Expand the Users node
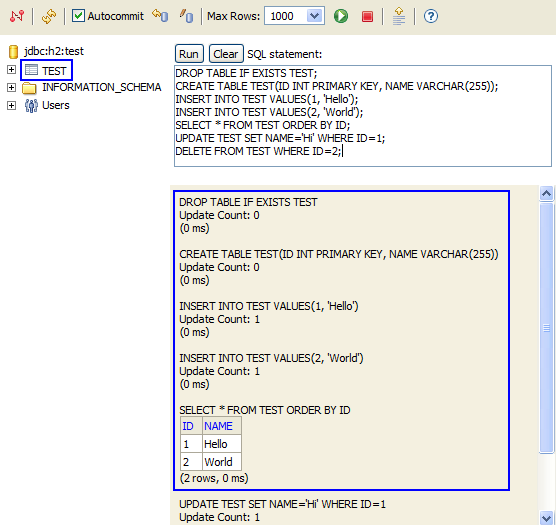Screen dimensions: 556x525 (x=11, y=105)
